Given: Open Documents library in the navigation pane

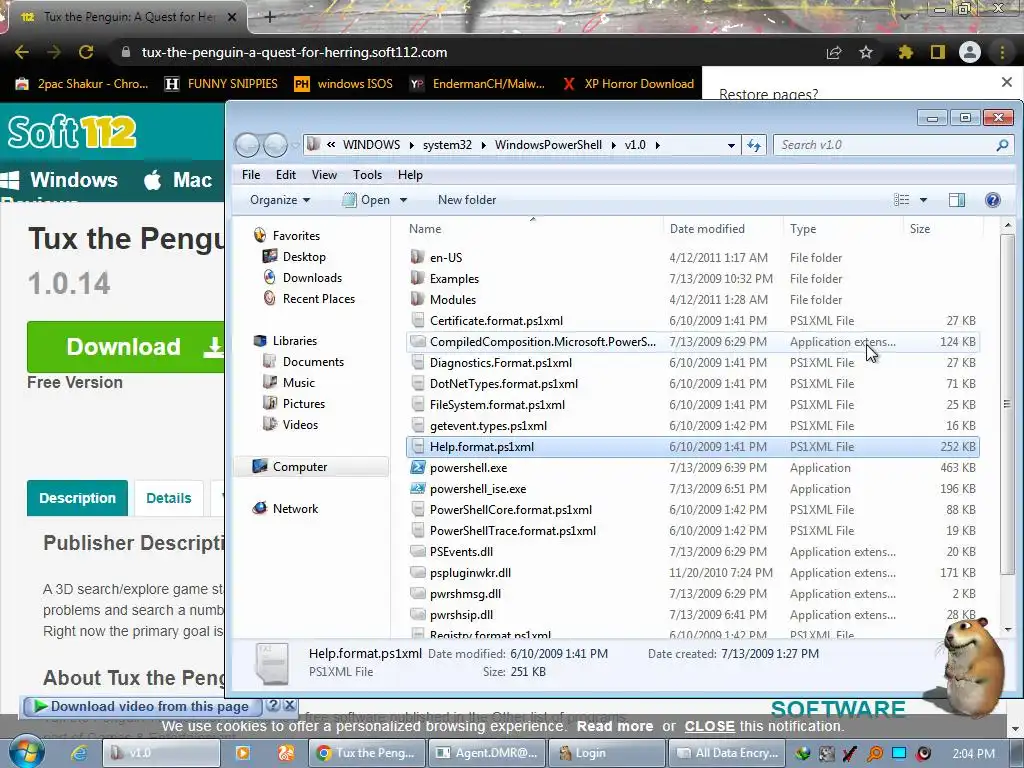Looking at the screenshot, I should [313, 362].
